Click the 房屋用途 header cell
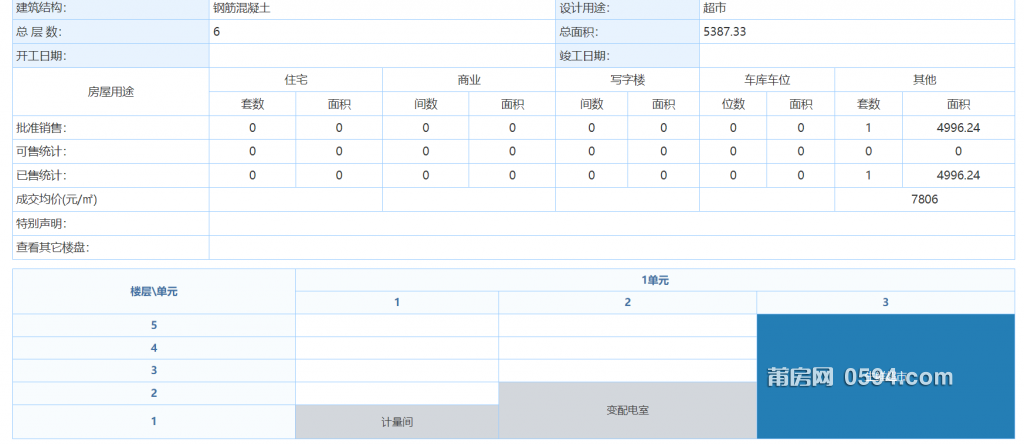1024x445 pixels. tap(111, 92)
